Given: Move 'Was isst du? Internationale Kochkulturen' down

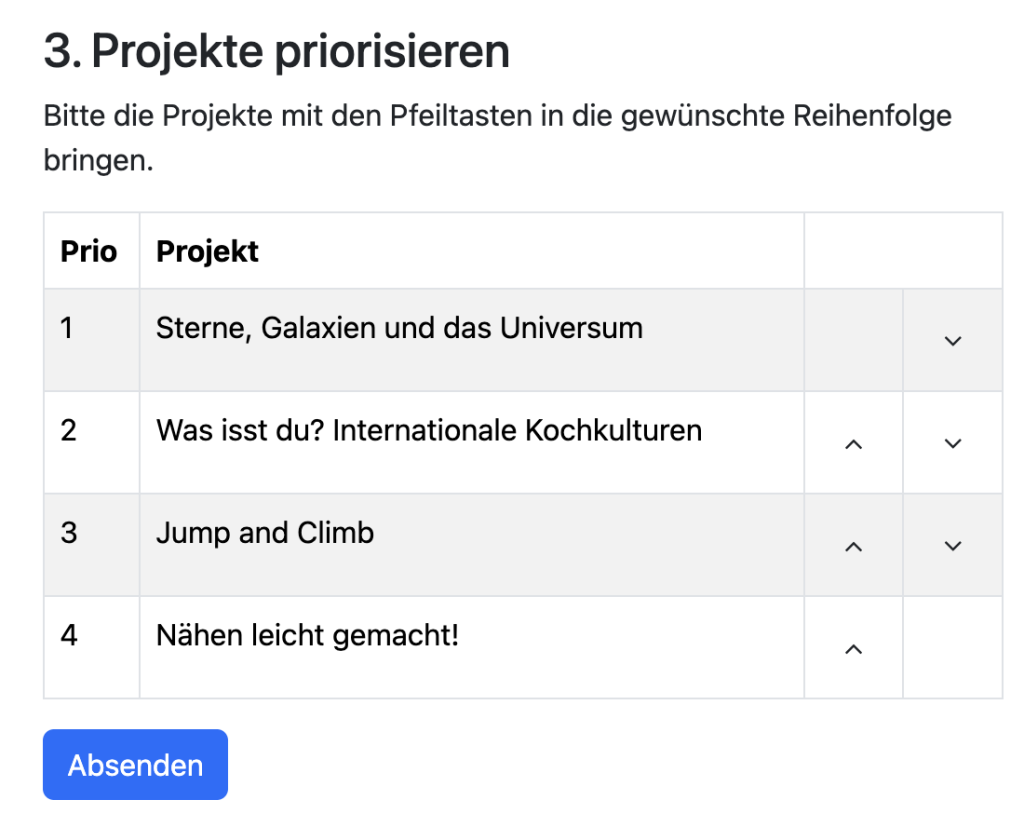Looking at the screenshot, I should [951, 442].
